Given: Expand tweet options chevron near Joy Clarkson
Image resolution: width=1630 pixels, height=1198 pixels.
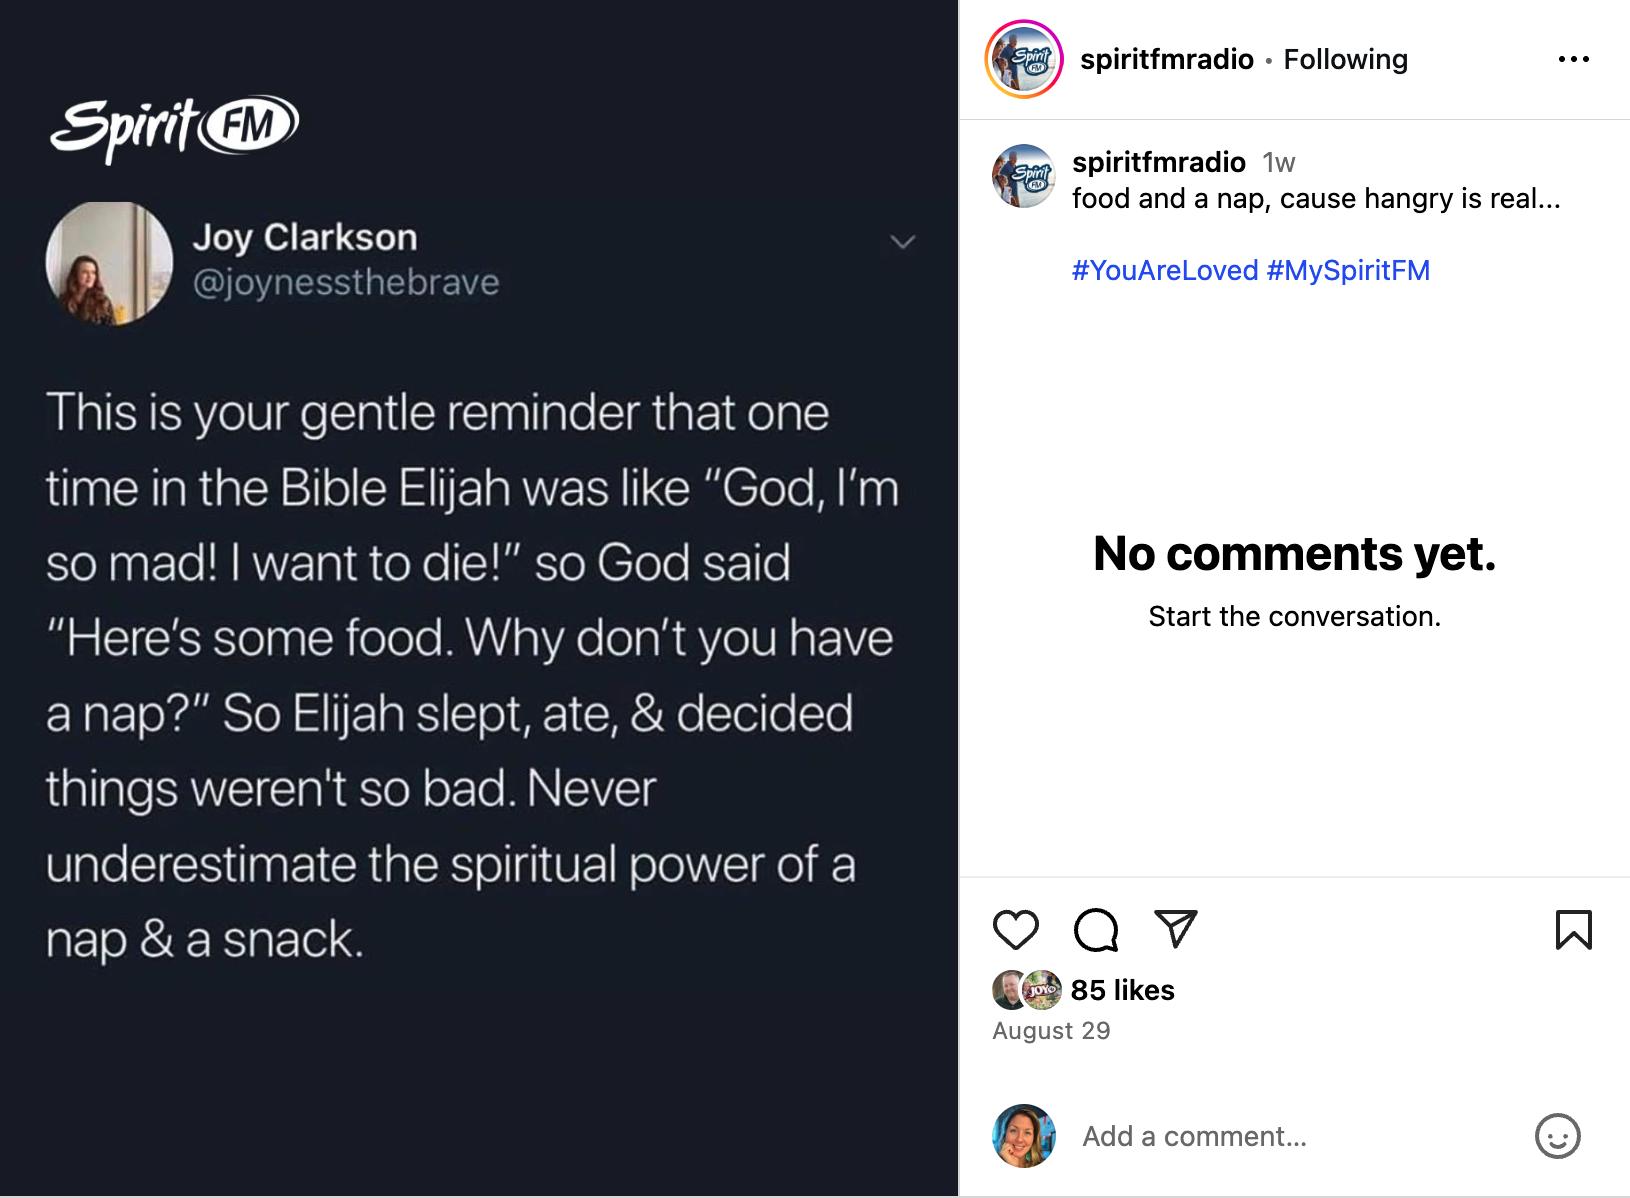Looking at the screenshot, I should 902,242.
